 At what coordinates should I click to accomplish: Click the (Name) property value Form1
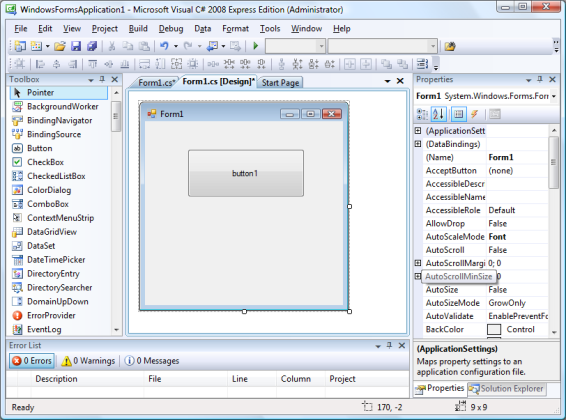[x=517, y=157]
